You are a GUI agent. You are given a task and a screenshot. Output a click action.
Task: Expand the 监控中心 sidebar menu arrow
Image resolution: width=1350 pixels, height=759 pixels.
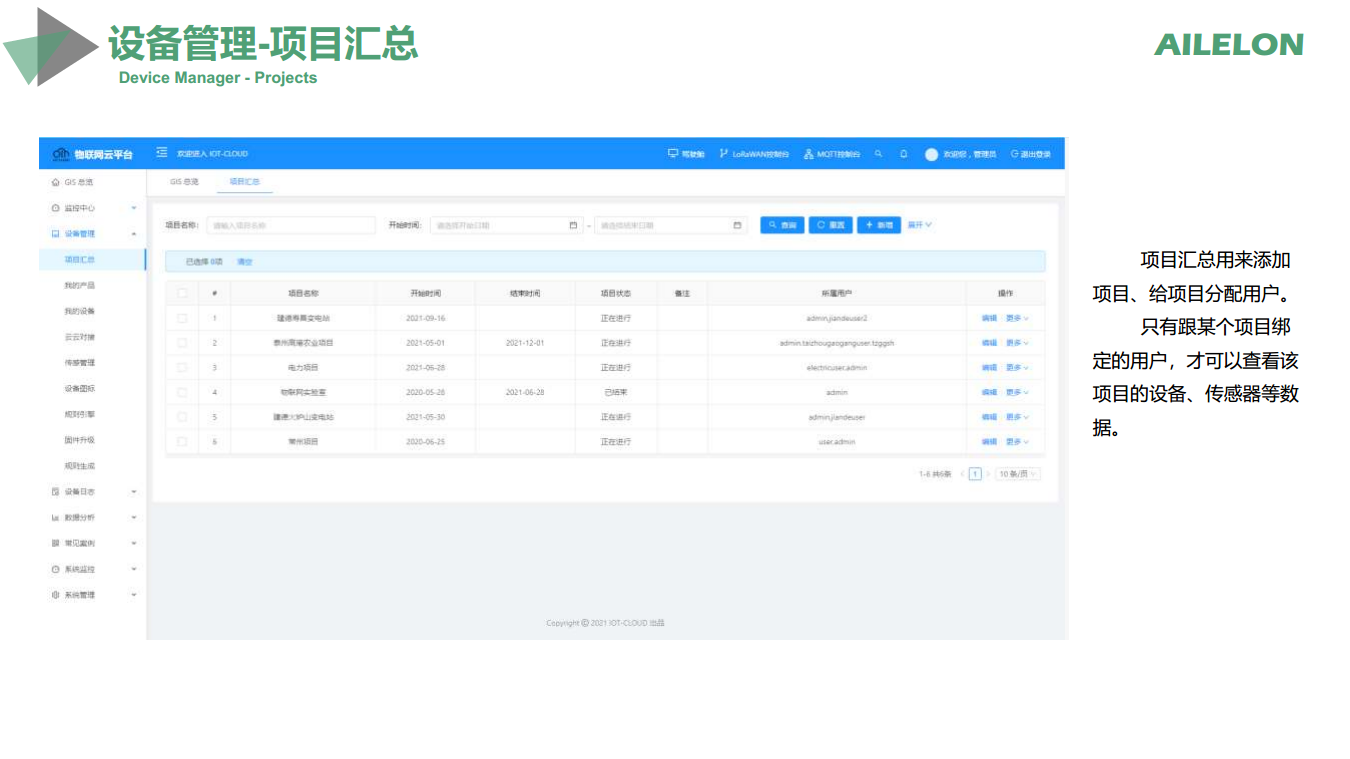click(134, 208)
